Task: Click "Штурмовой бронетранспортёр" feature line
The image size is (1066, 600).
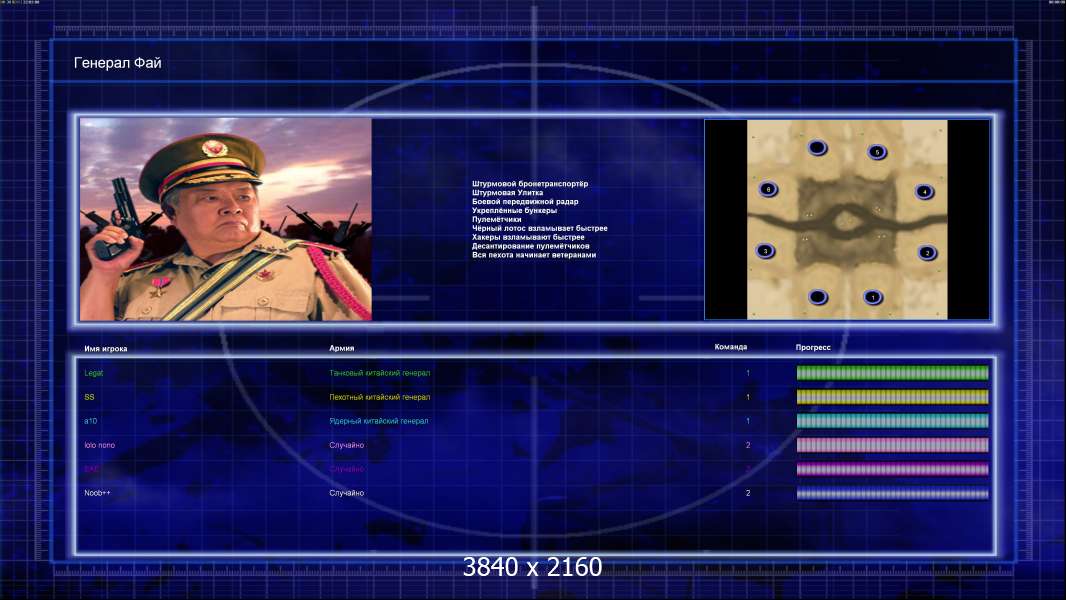Action: 530,183
